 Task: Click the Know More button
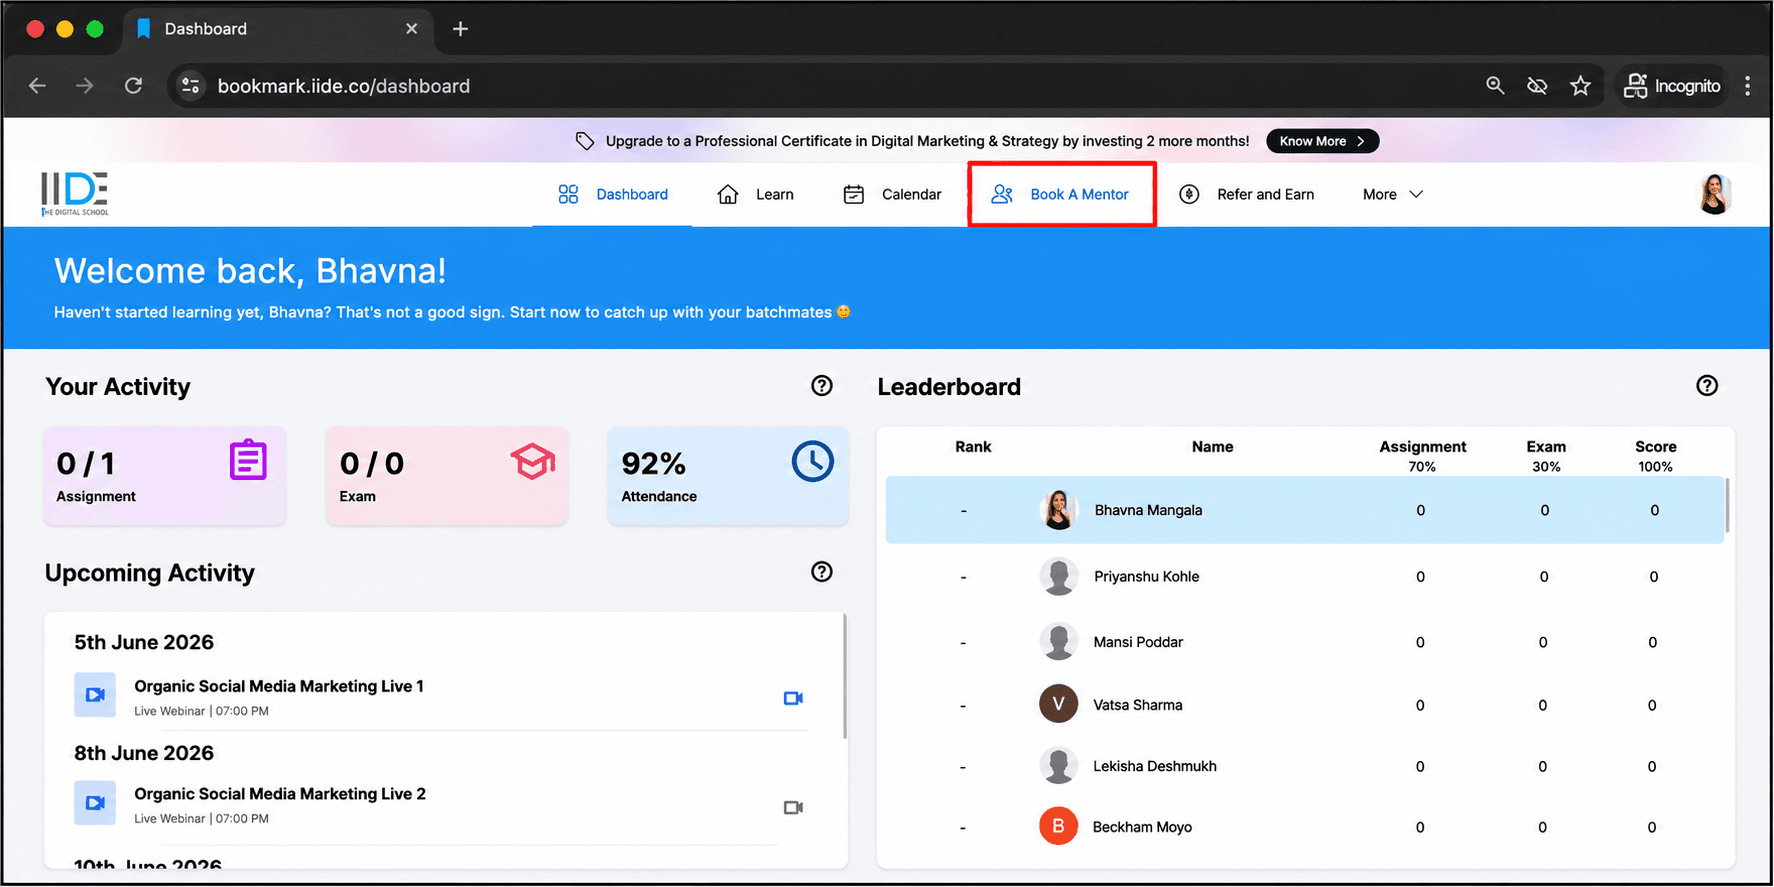coord(1322,141)
